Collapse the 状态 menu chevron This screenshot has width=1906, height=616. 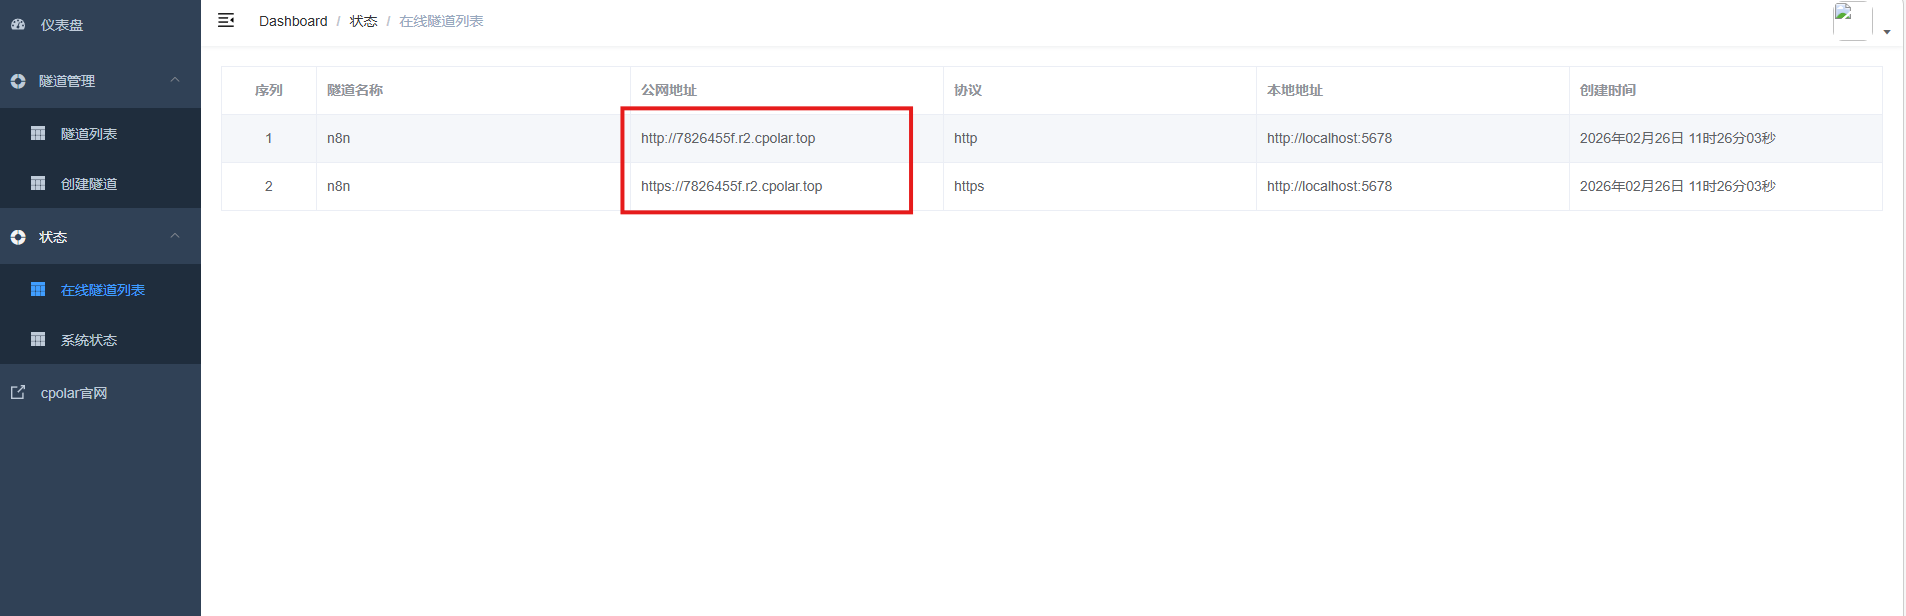tap(175, 236)
